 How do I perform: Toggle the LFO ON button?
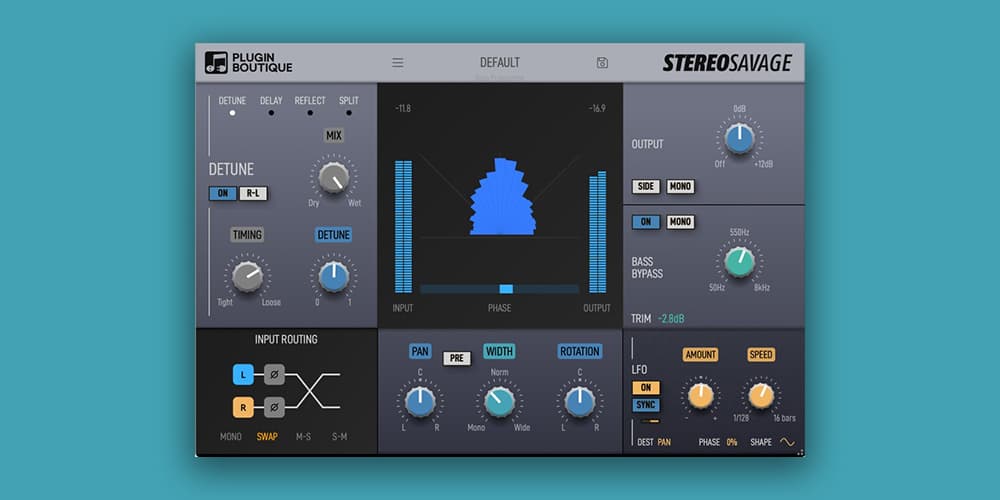(x=646, y=388)
